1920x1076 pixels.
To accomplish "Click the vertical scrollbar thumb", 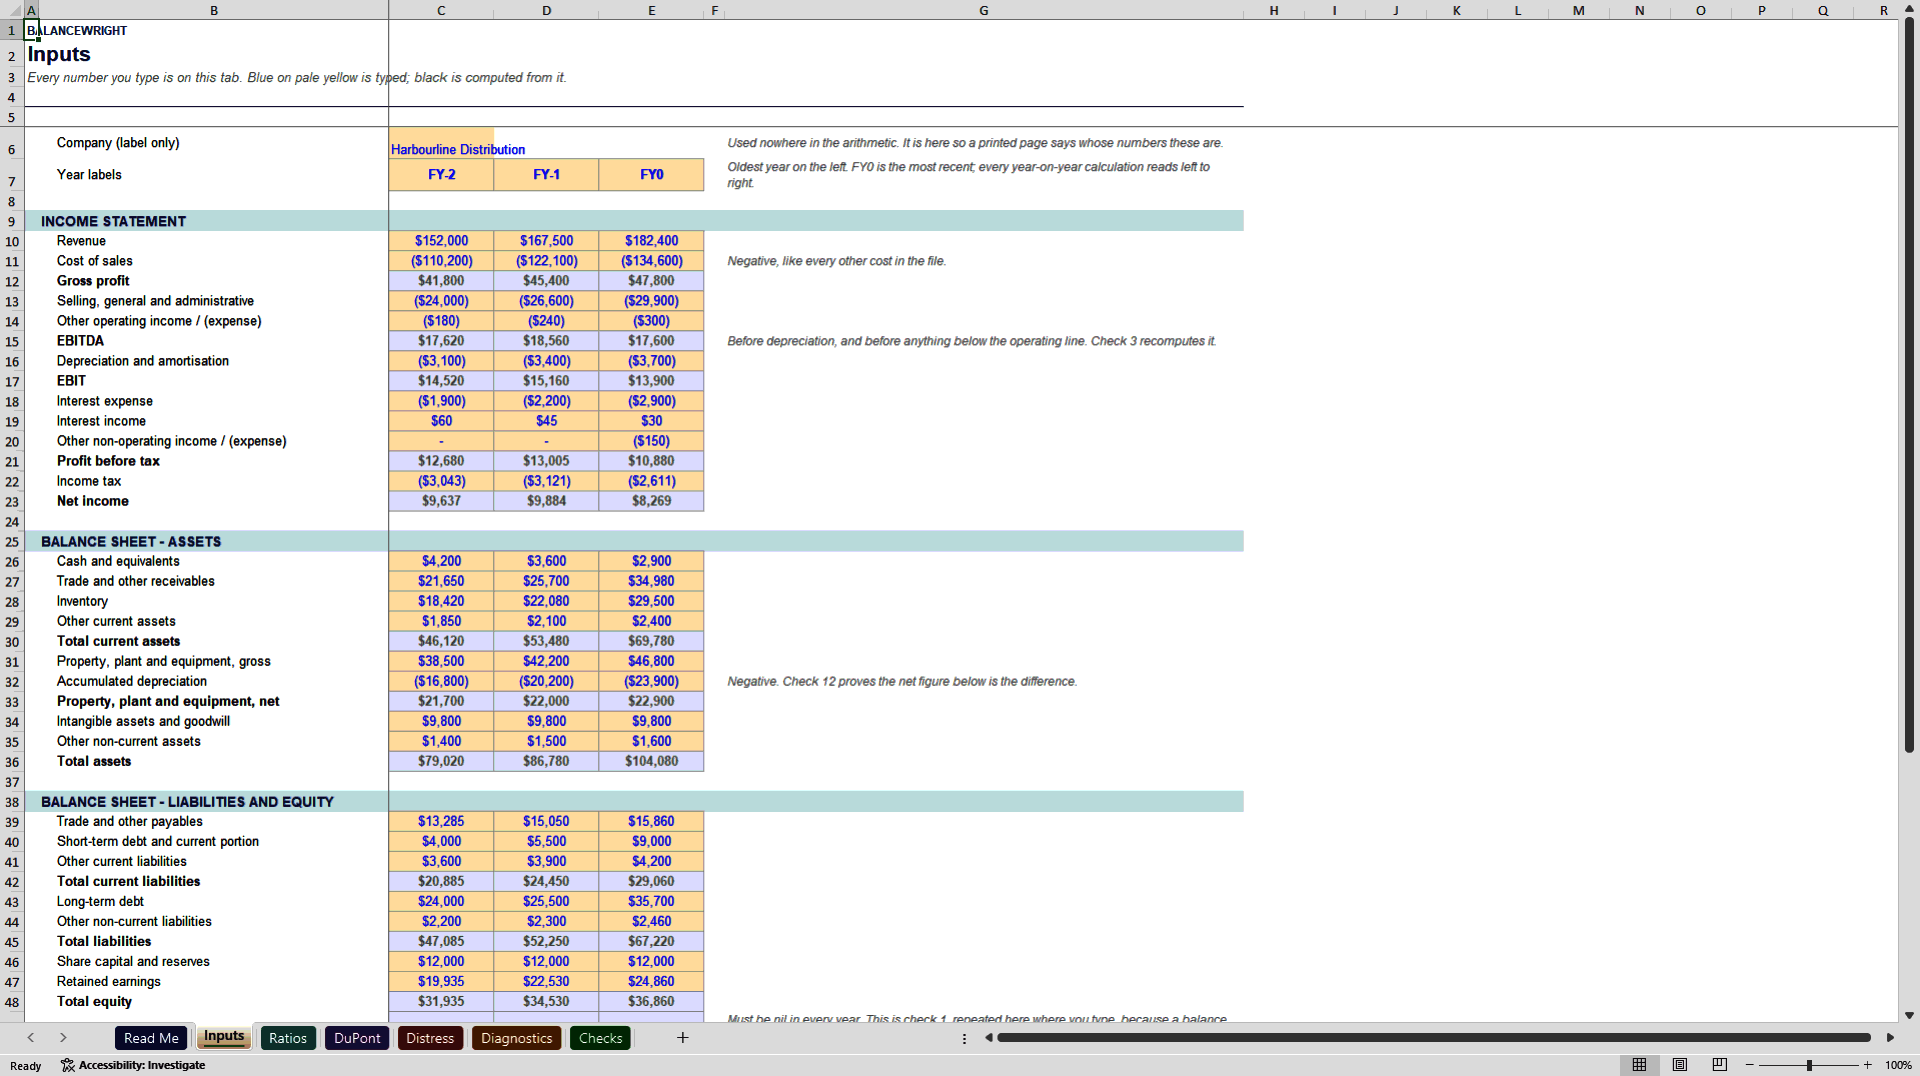I will pos(1909,386).
